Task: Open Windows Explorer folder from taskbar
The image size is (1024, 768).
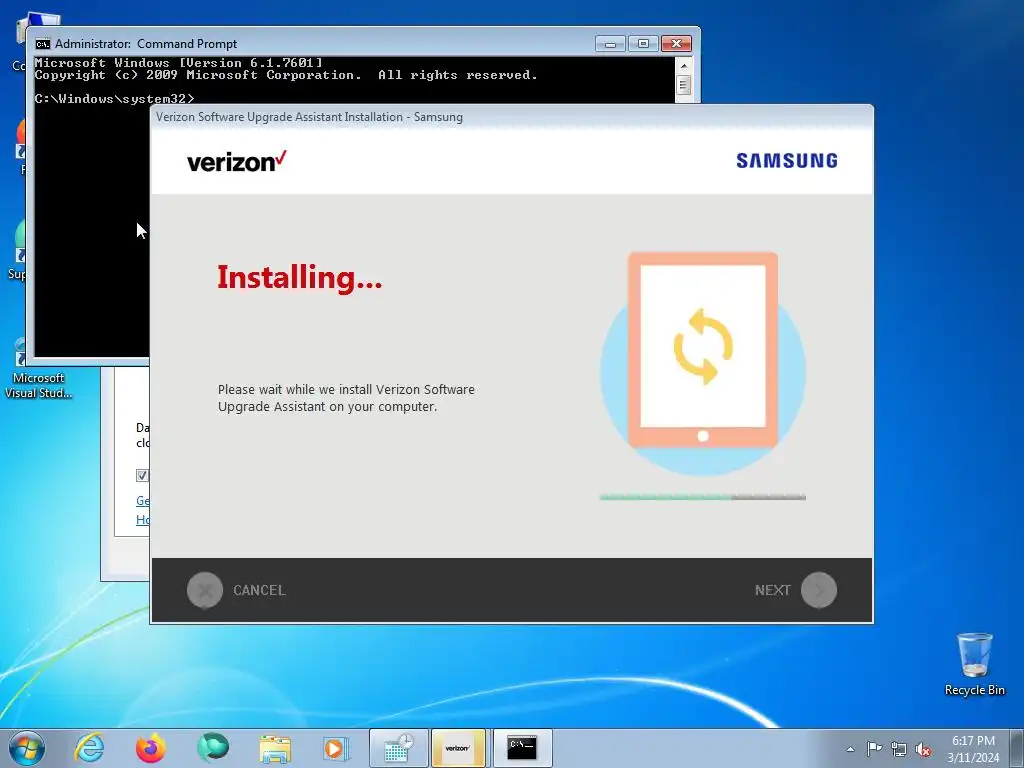Action: point(275,748)
